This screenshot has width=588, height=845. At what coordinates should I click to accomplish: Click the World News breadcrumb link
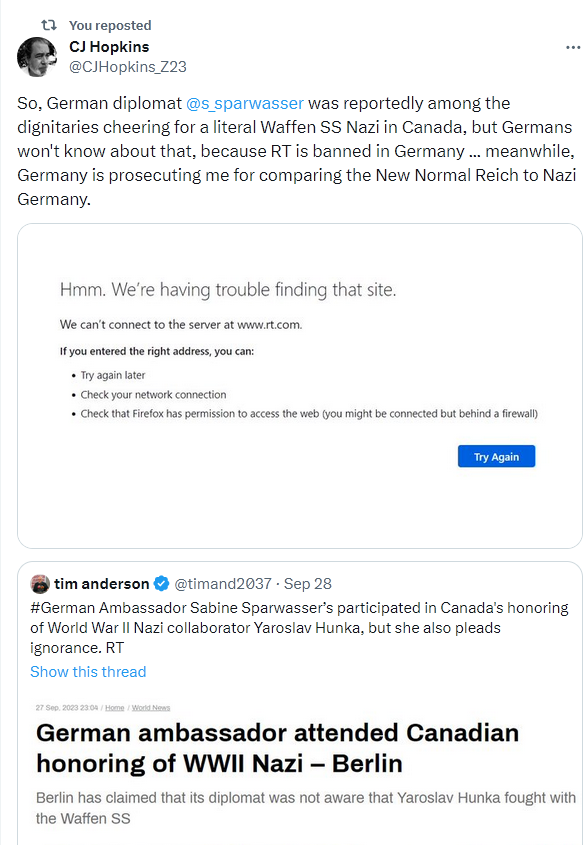[x=151, y=708]
